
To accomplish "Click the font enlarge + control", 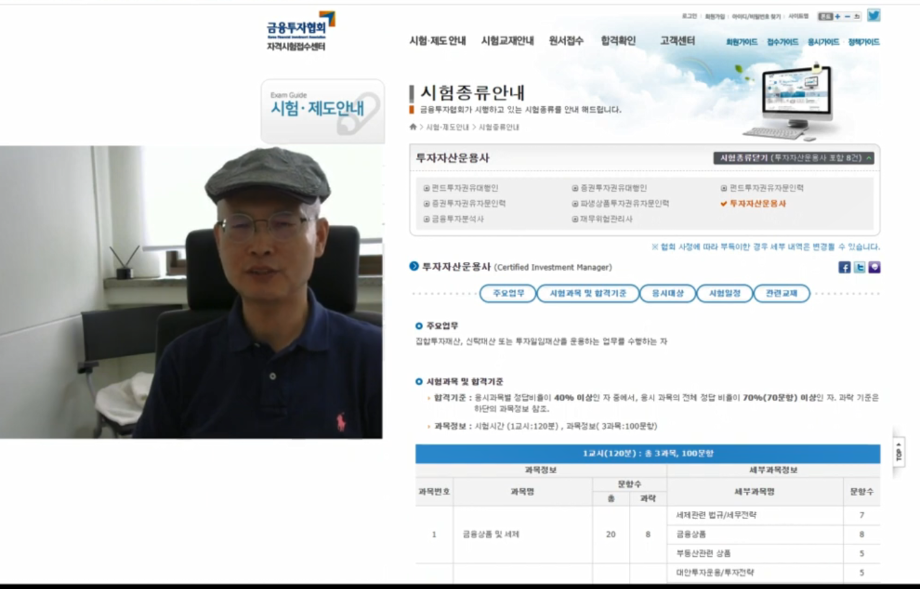I will click(x=838, y=15).
